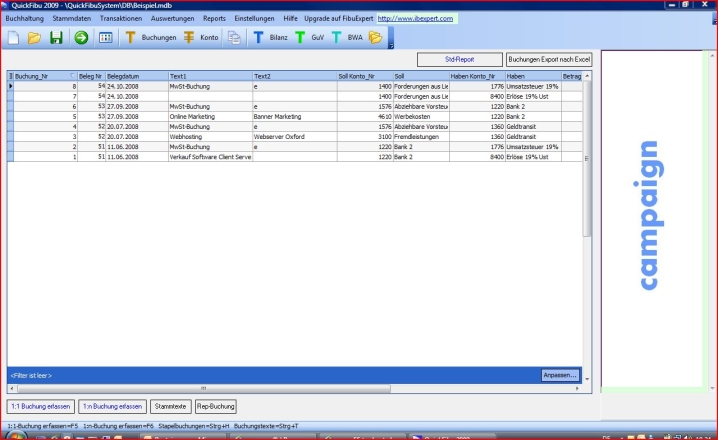The height and width of the screenshot is (440, 718).
Task: Open the BWA report from toolbar
Action: point(347,38)
